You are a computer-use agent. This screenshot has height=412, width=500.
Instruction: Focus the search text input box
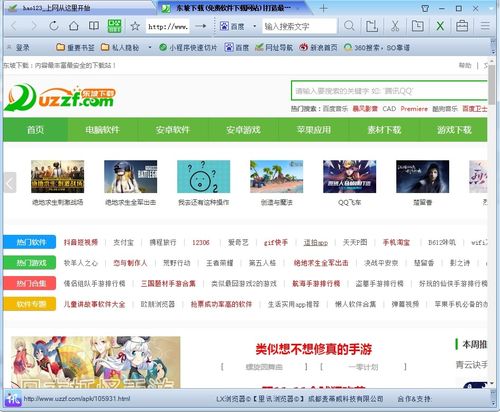click(x=299, y=26)
